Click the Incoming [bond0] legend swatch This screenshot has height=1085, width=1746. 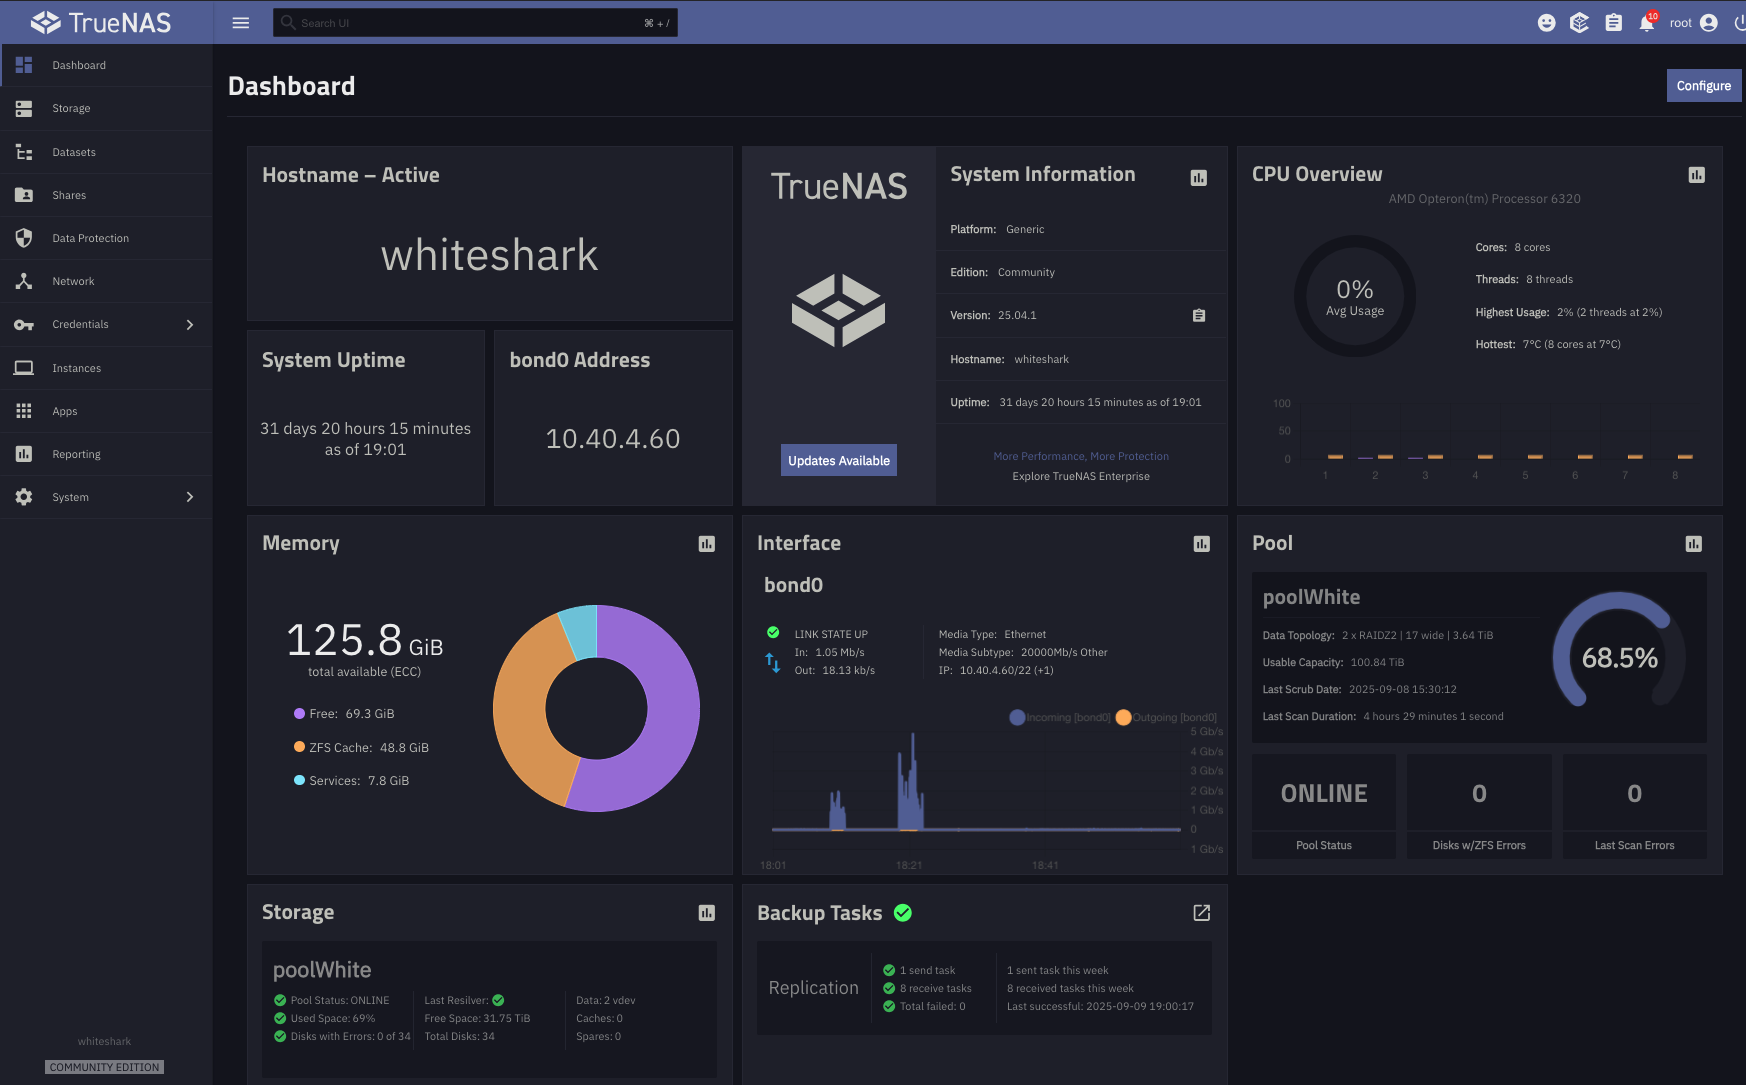1017,717
